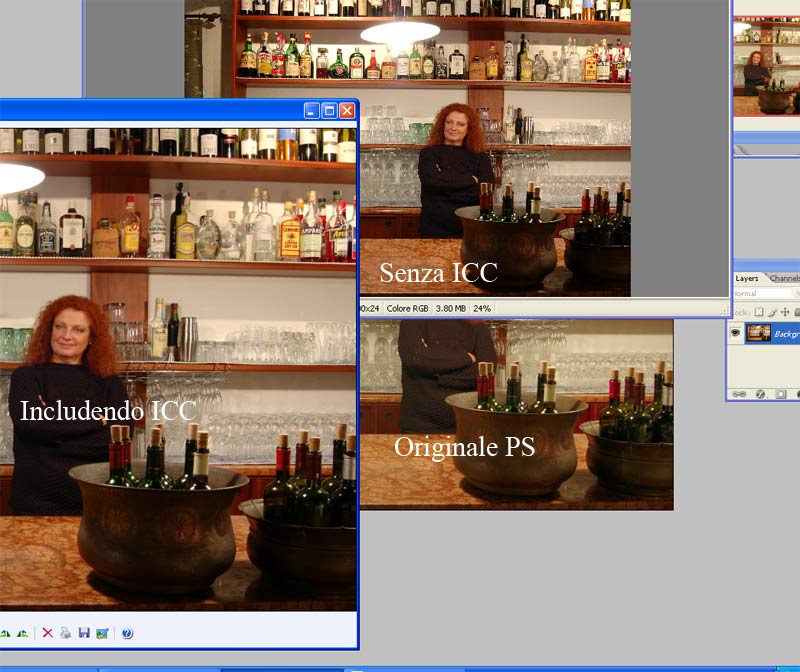This screenshot has width=800, height=672.
Task: Print the image from viewer toolbar
Action: pyautogui.click(x=65, y=633)
